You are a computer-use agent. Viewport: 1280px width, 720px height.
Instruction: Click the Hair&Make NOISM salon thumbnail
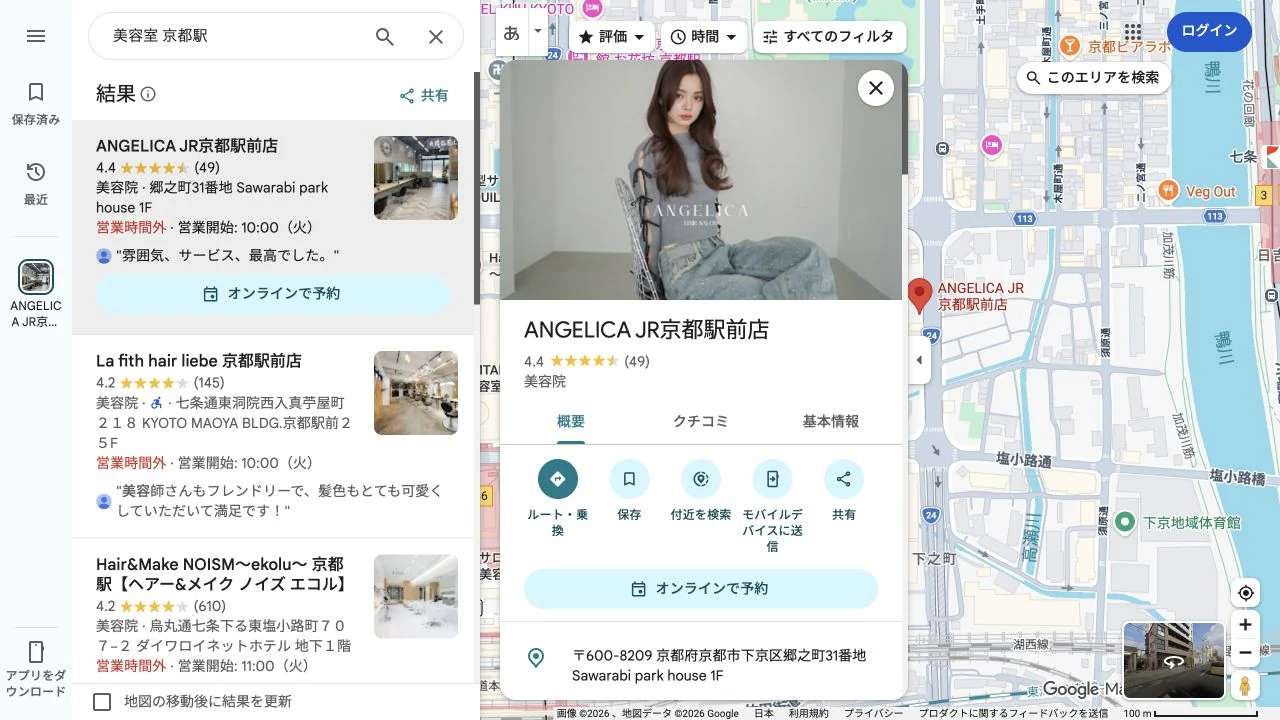(x=416, y=597)
